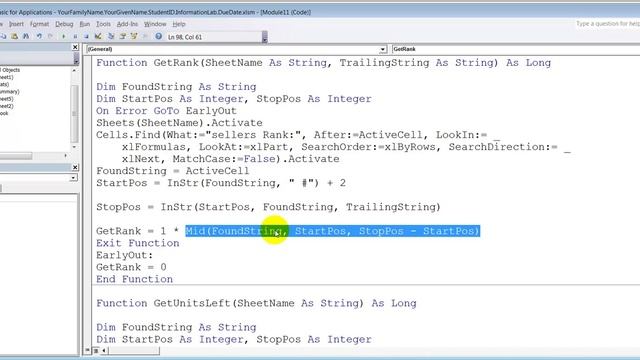Image resolution: width=640 pixels, height=360 pixels.
Task: Click the Redo toolbar icon
Action: [x=50, y=36]
